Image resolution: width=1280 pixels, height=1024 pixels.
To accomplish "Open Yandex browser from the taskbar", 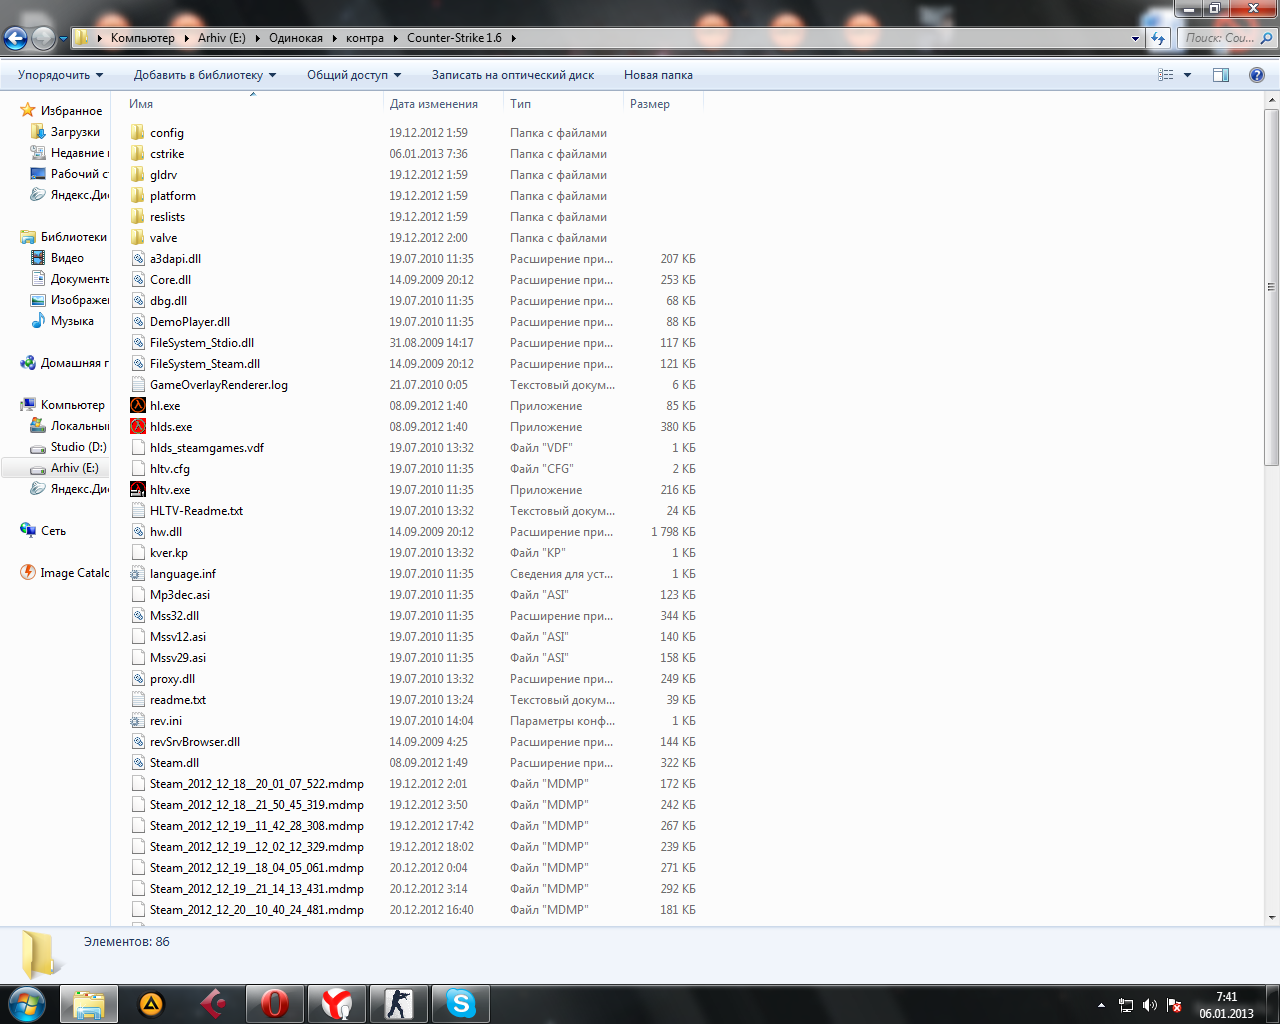I will pyautogui.click(x=337, y=1004).
